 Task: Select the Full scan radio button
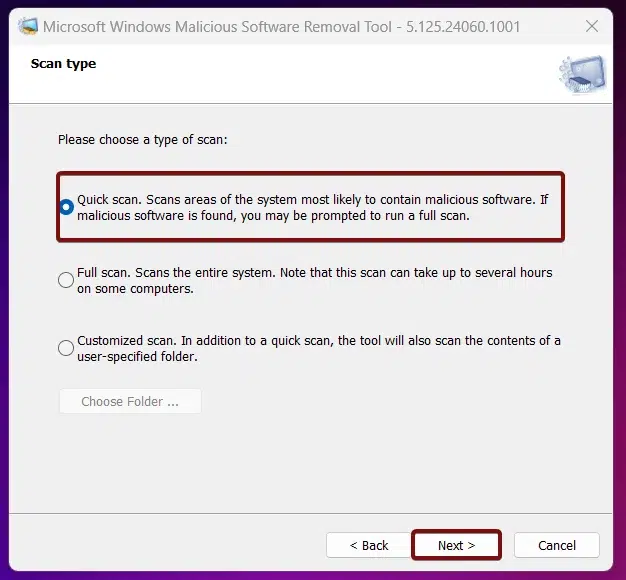click(x=66, y=280)
